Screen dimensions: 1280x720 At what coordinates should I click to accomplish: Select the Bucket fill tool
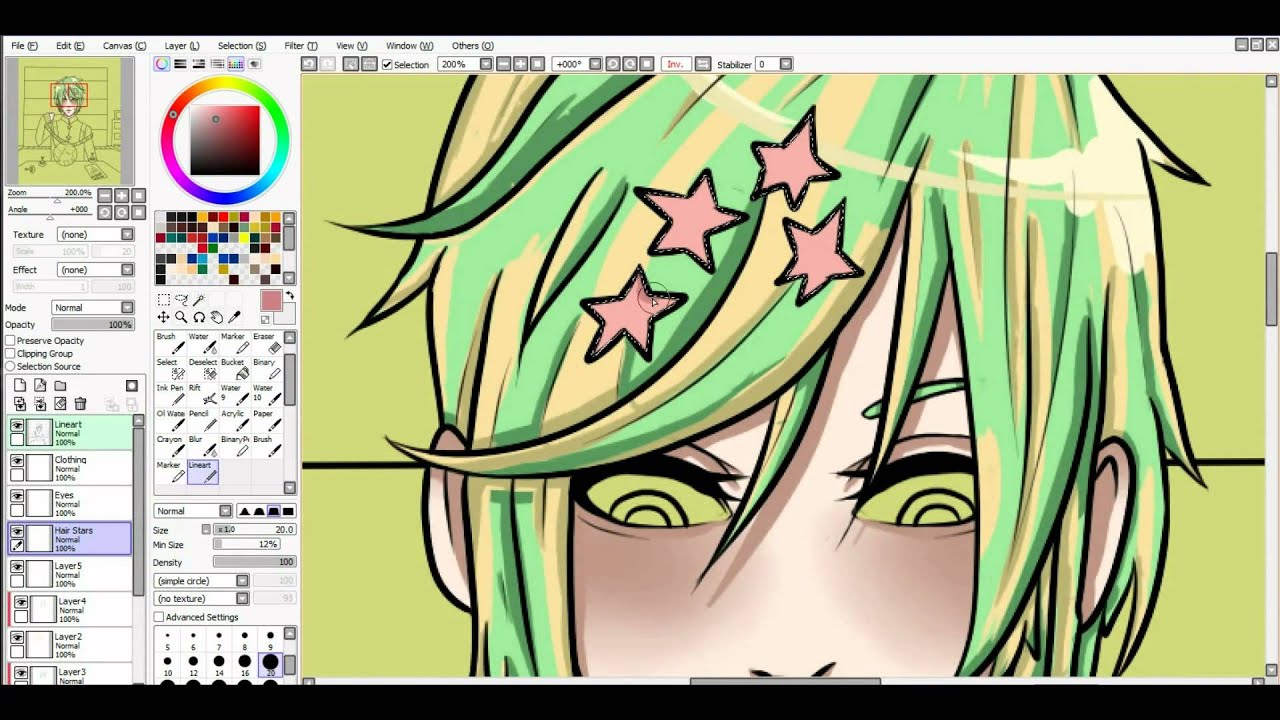(x=234, y=369)
